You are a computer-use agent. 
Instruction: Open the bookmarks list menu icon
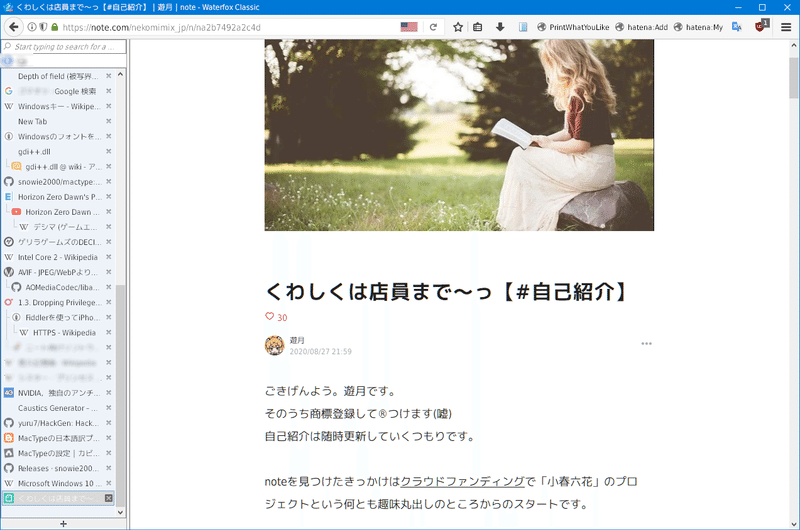coord(478,27)
